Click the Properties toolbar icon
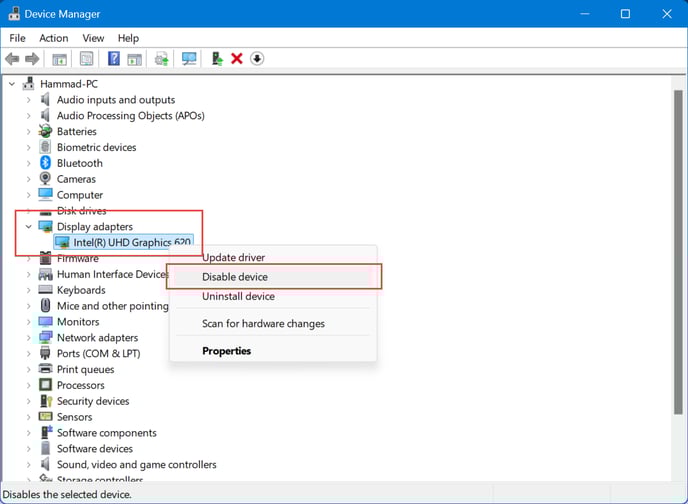 (87, 59)
